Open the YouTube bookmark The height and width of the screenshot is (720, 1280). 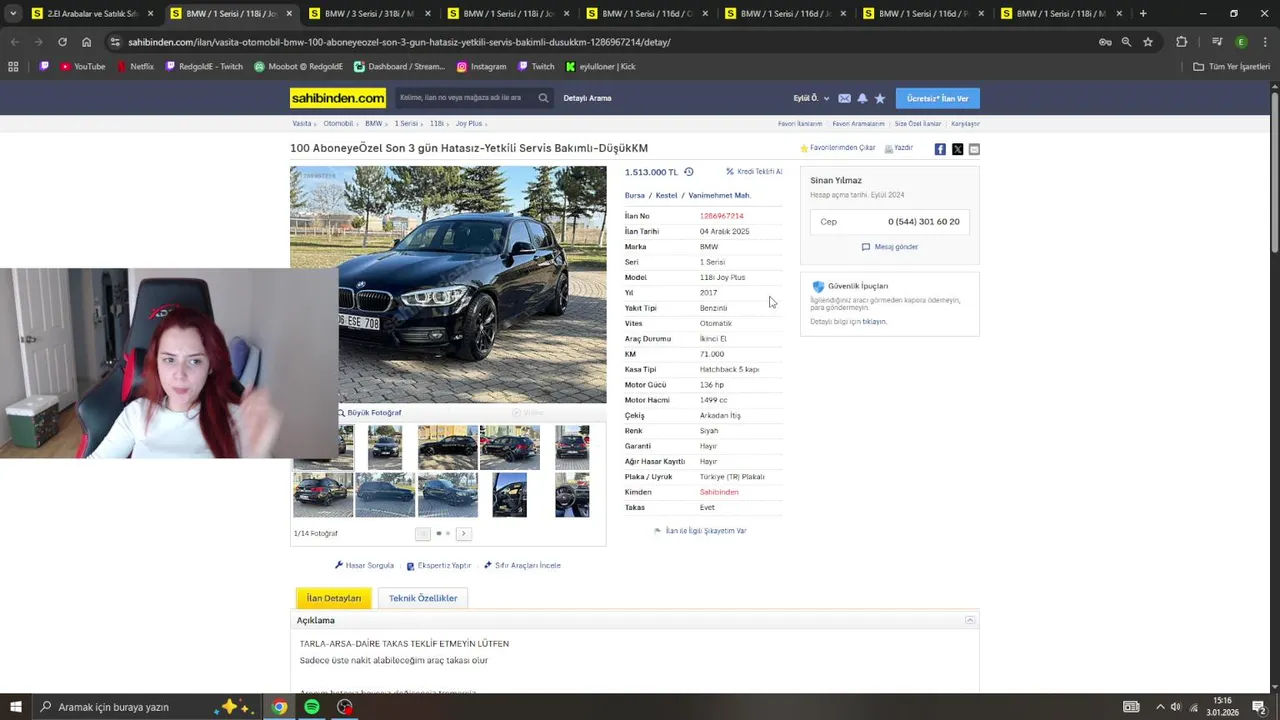82,67
